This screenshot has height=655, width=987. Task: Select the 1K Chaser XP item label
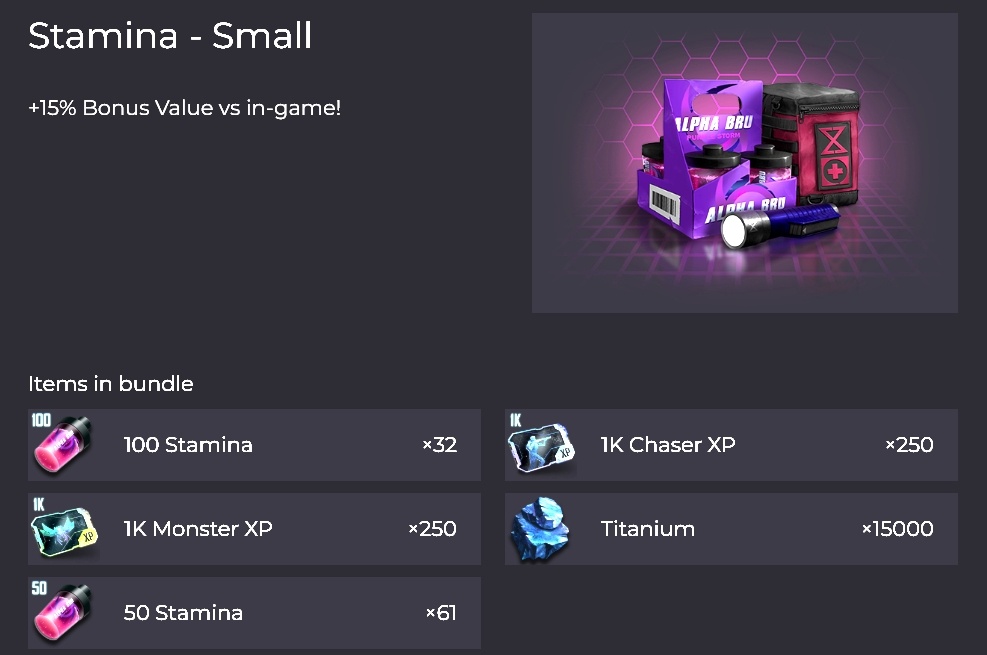[x=668, y=445]
